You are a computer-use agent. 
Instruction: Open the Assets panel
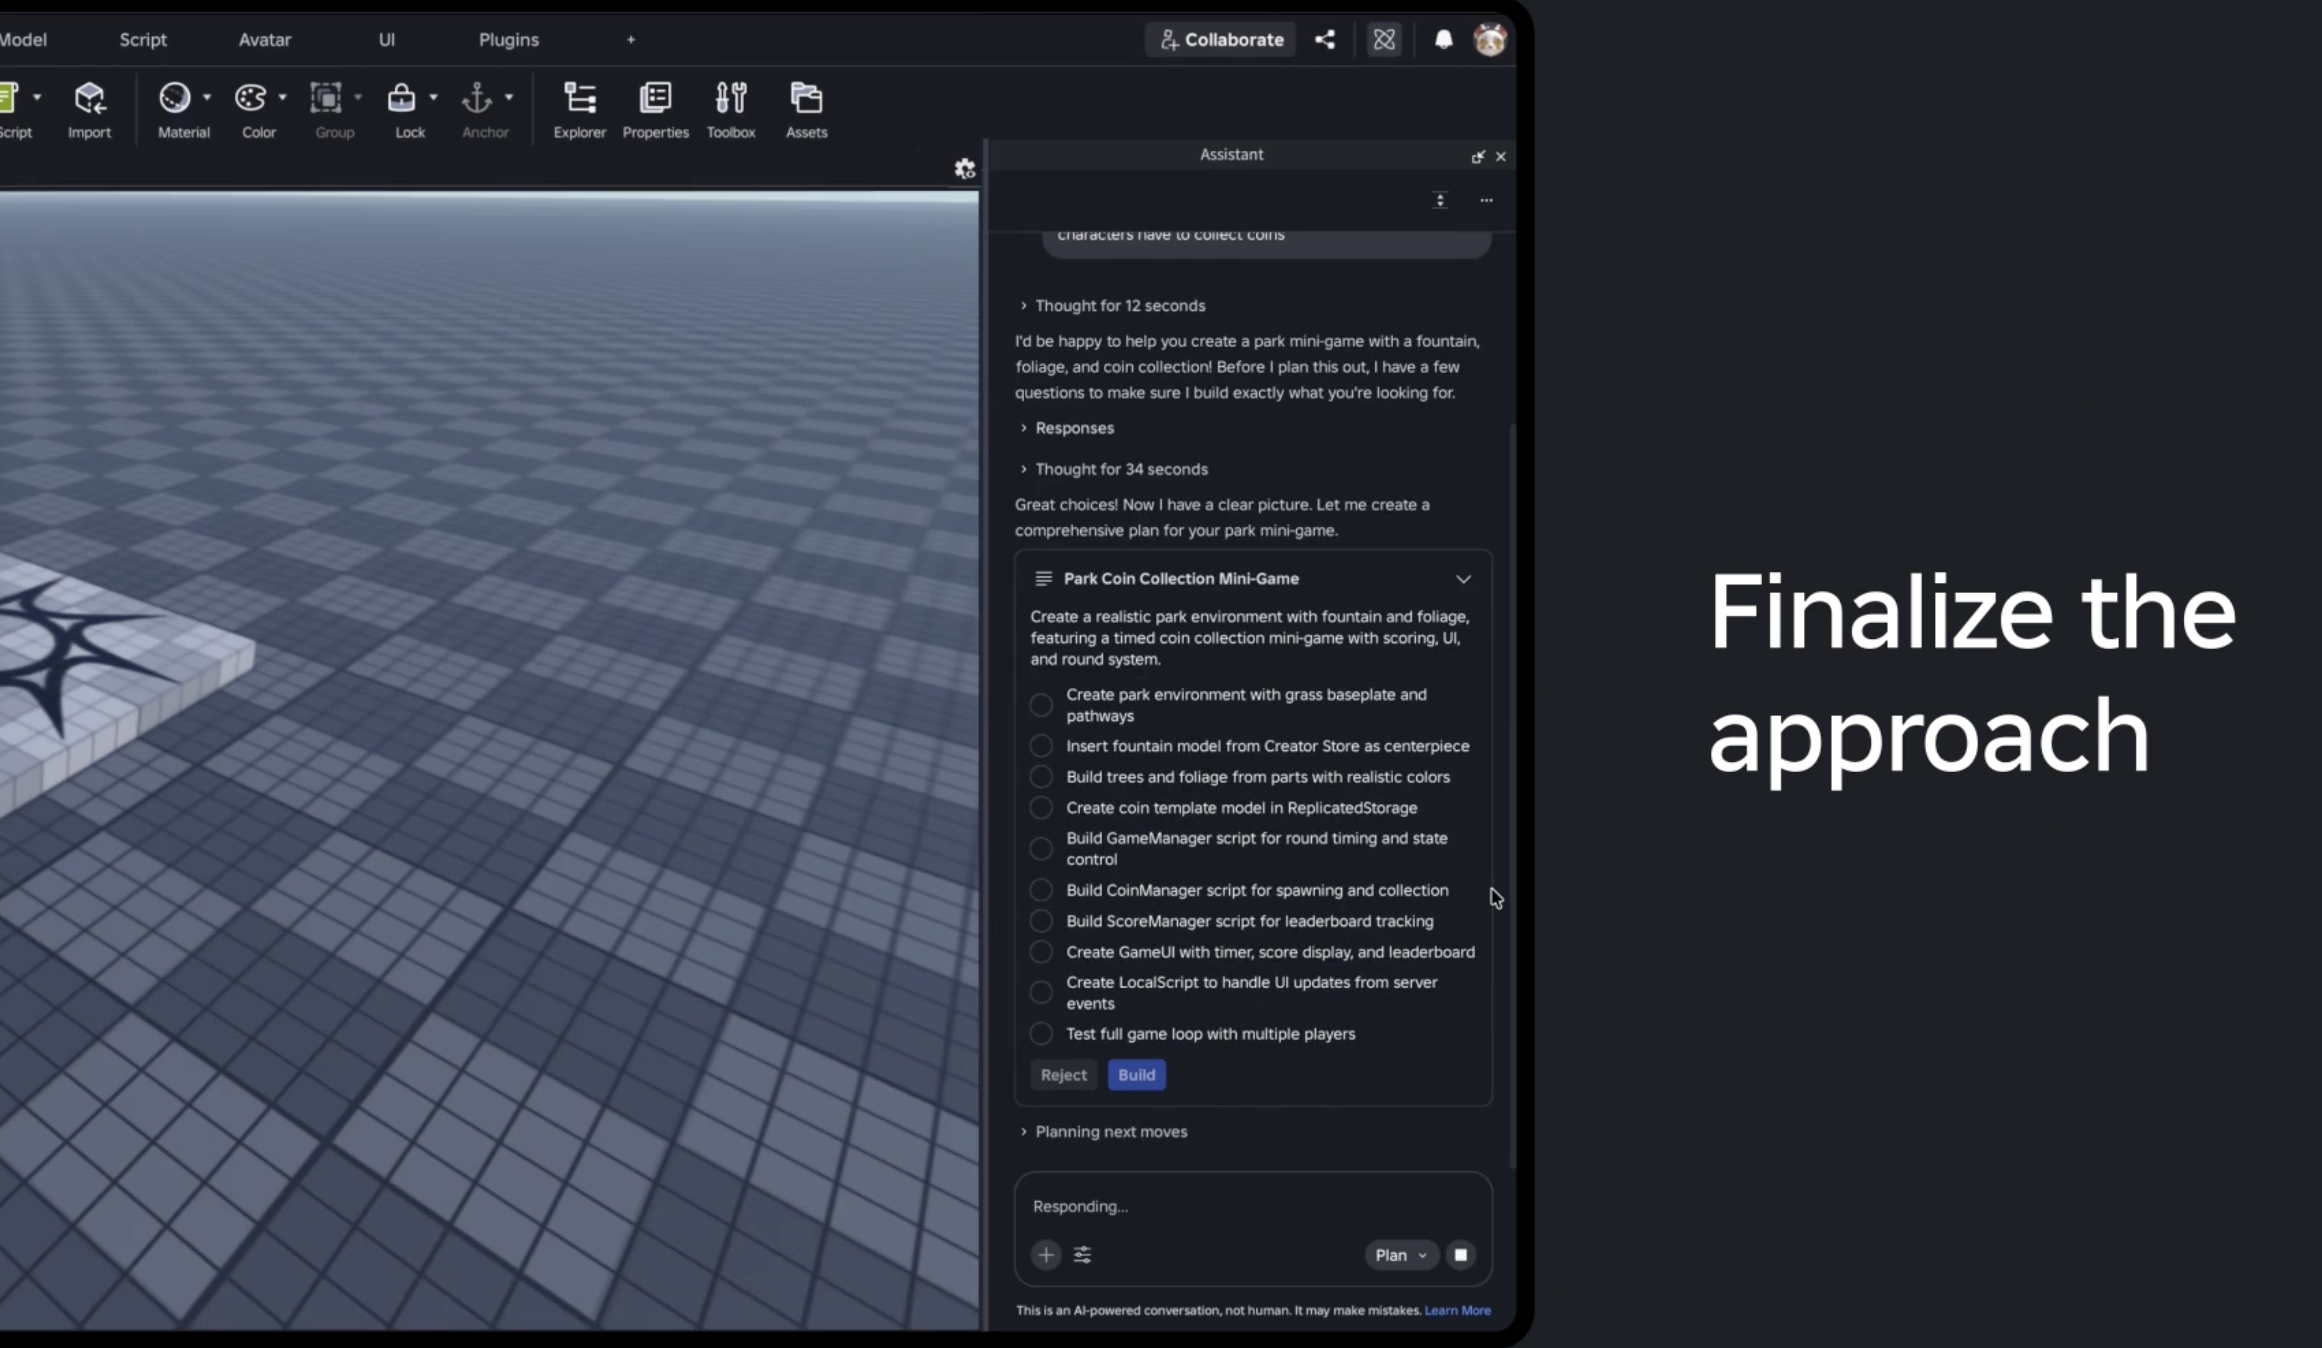(x=806, y=108)
